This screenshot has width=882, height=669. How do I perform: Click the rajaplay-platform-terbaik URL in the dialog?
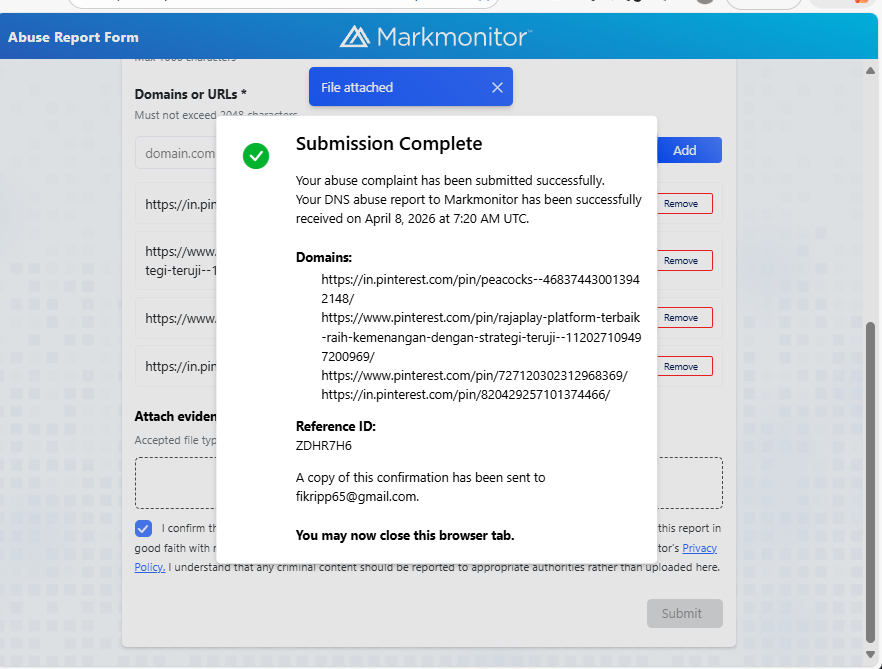click(481, 337)
